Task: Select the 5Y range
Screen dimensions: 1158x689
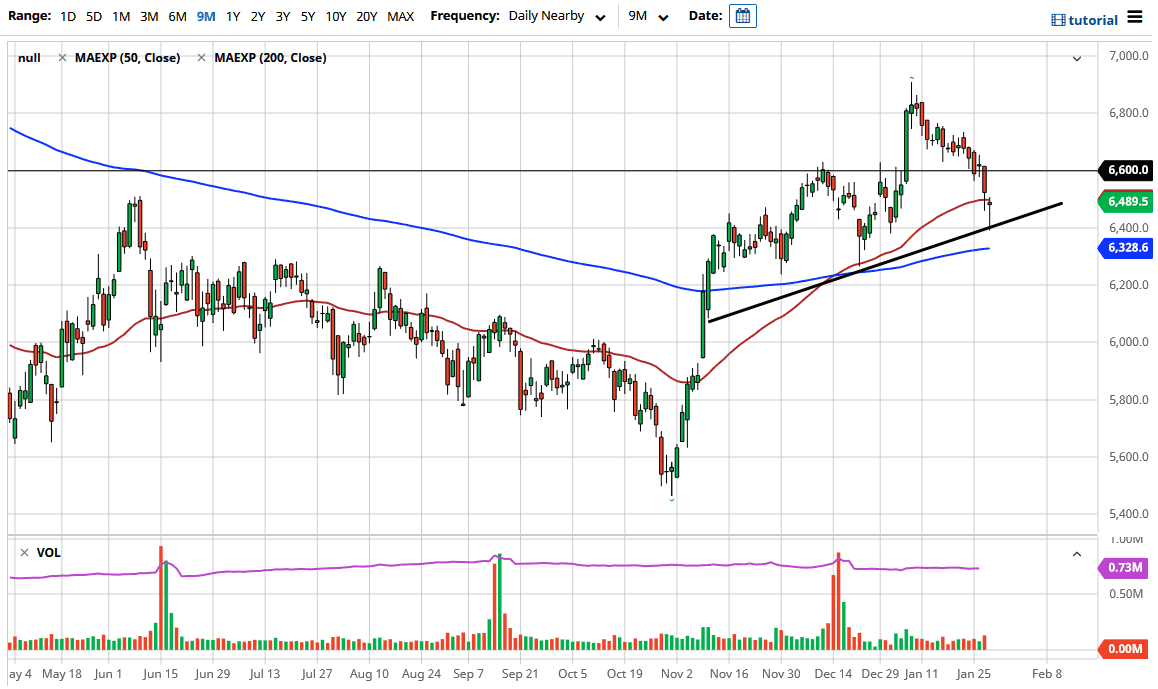Action: (308, 16)
